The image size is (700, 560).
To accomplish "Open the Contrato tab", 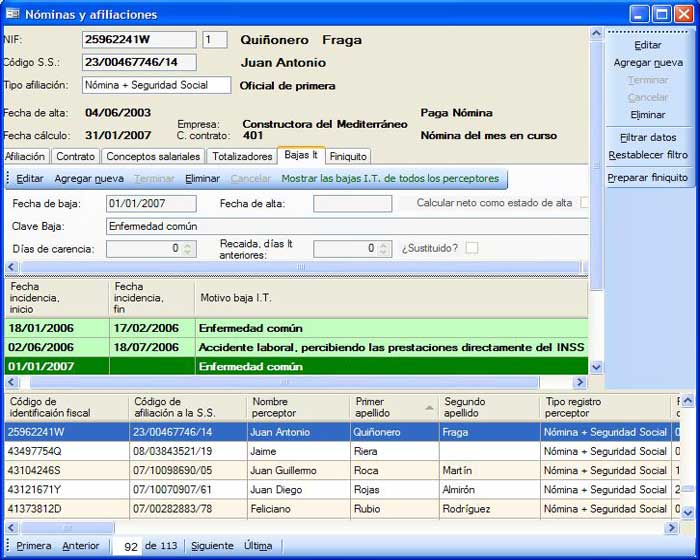I will tap(75, 157).
